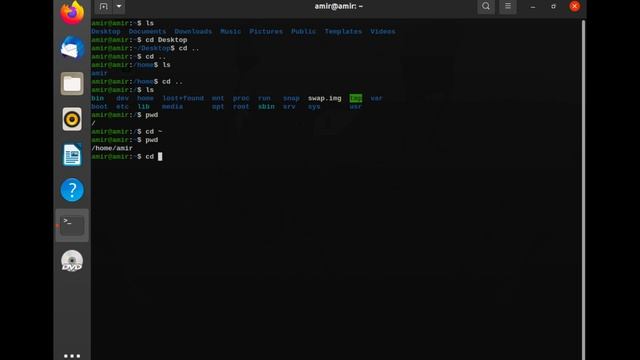
Task: Click the 'swap.img' entry in listing
Action: point(324,98)
